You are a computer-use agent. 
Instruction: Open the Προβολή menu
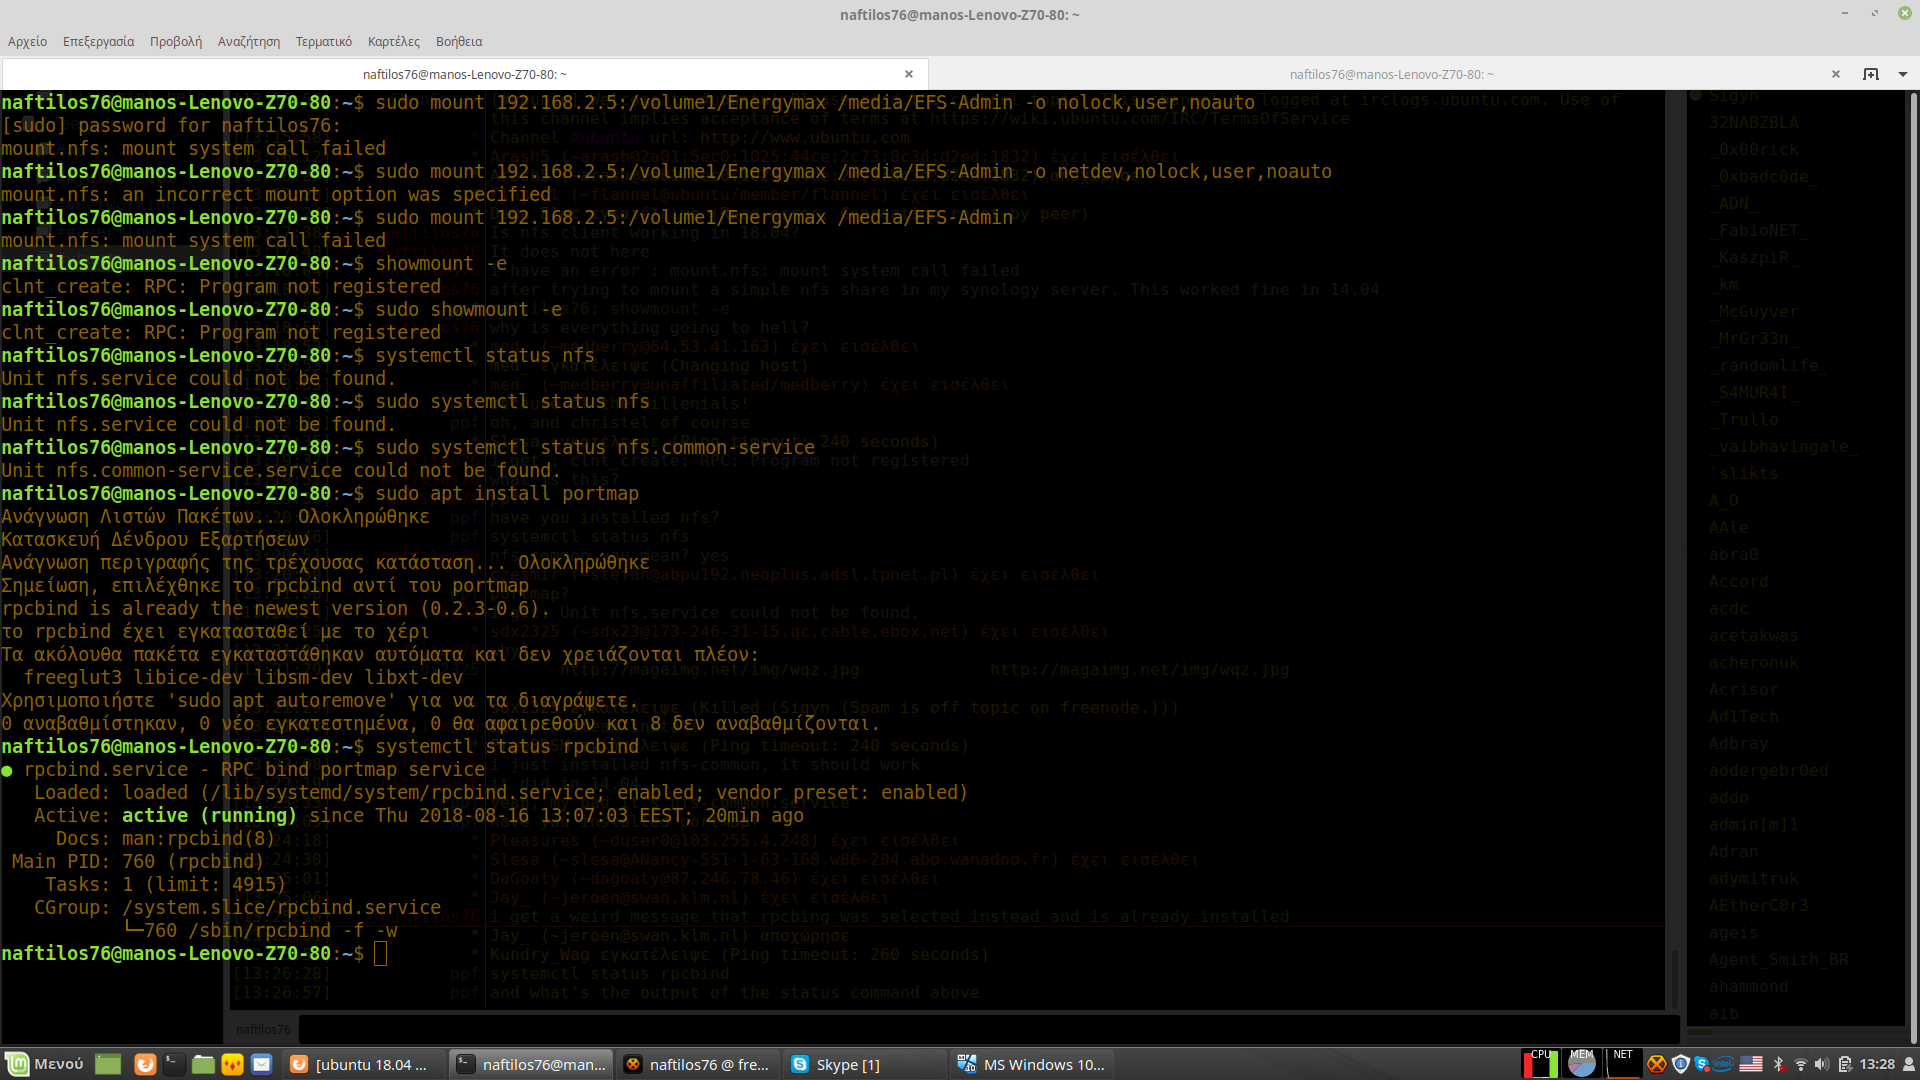176,41
